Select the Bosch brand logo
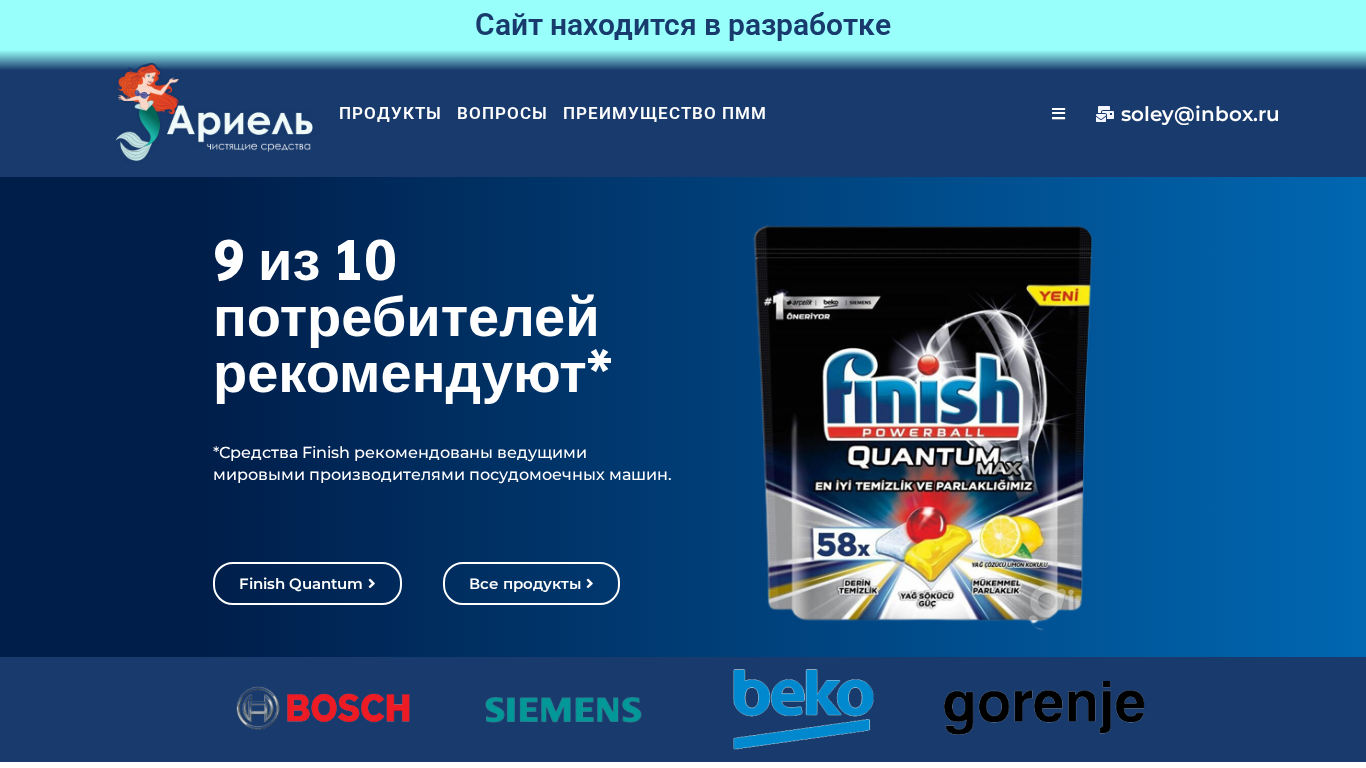 pyautogui.click(x=324, y=708)
